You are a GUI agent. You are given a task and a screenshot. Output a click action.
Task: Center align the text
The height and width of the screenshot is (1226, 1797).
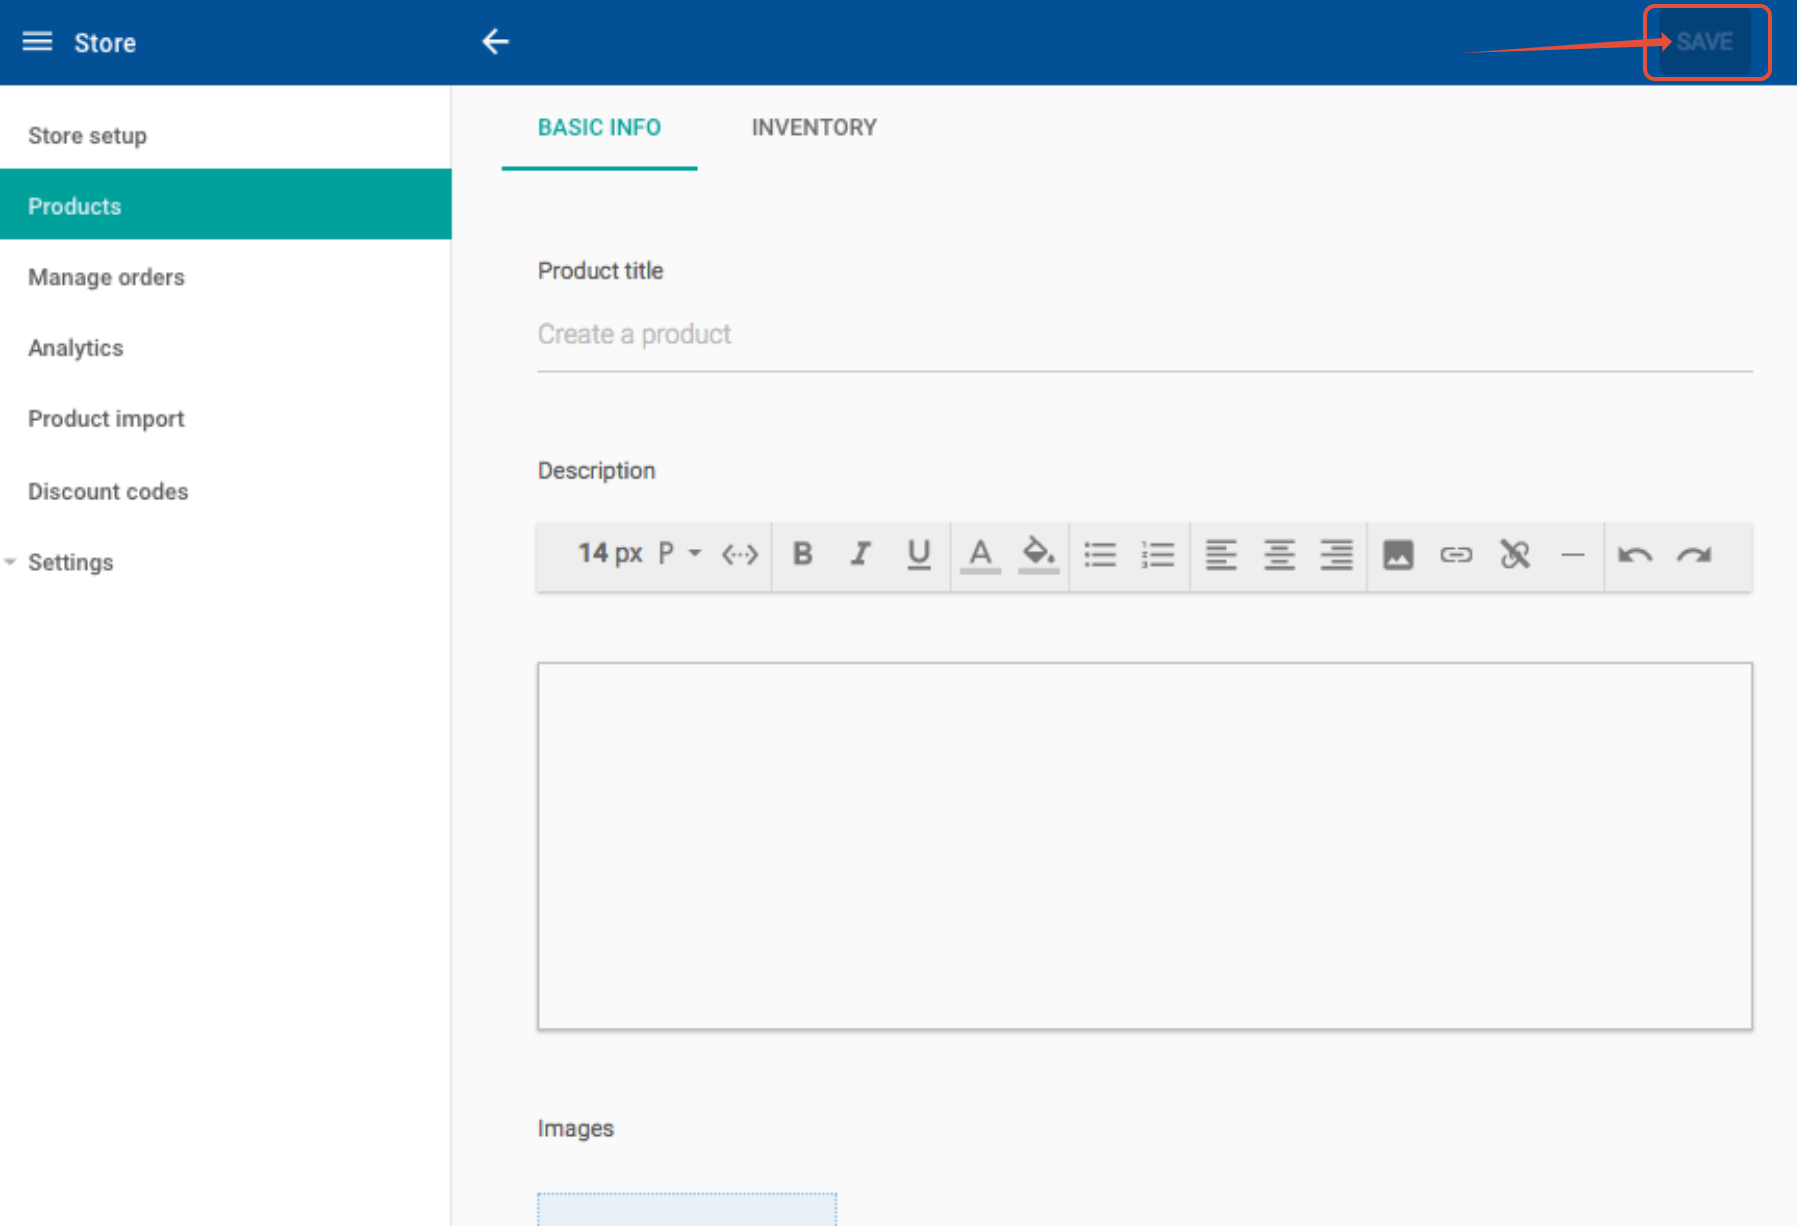[x=1279, y=554]
